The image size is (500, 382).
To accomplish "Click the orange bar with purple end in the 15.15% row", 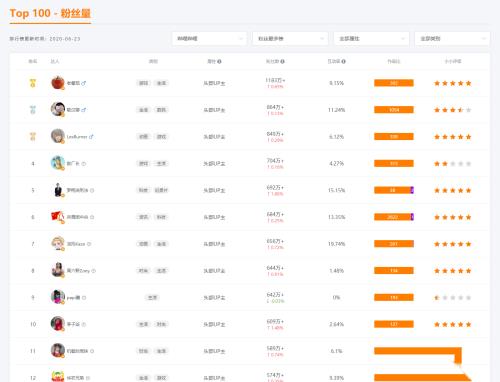I will [x=394, y=190].
